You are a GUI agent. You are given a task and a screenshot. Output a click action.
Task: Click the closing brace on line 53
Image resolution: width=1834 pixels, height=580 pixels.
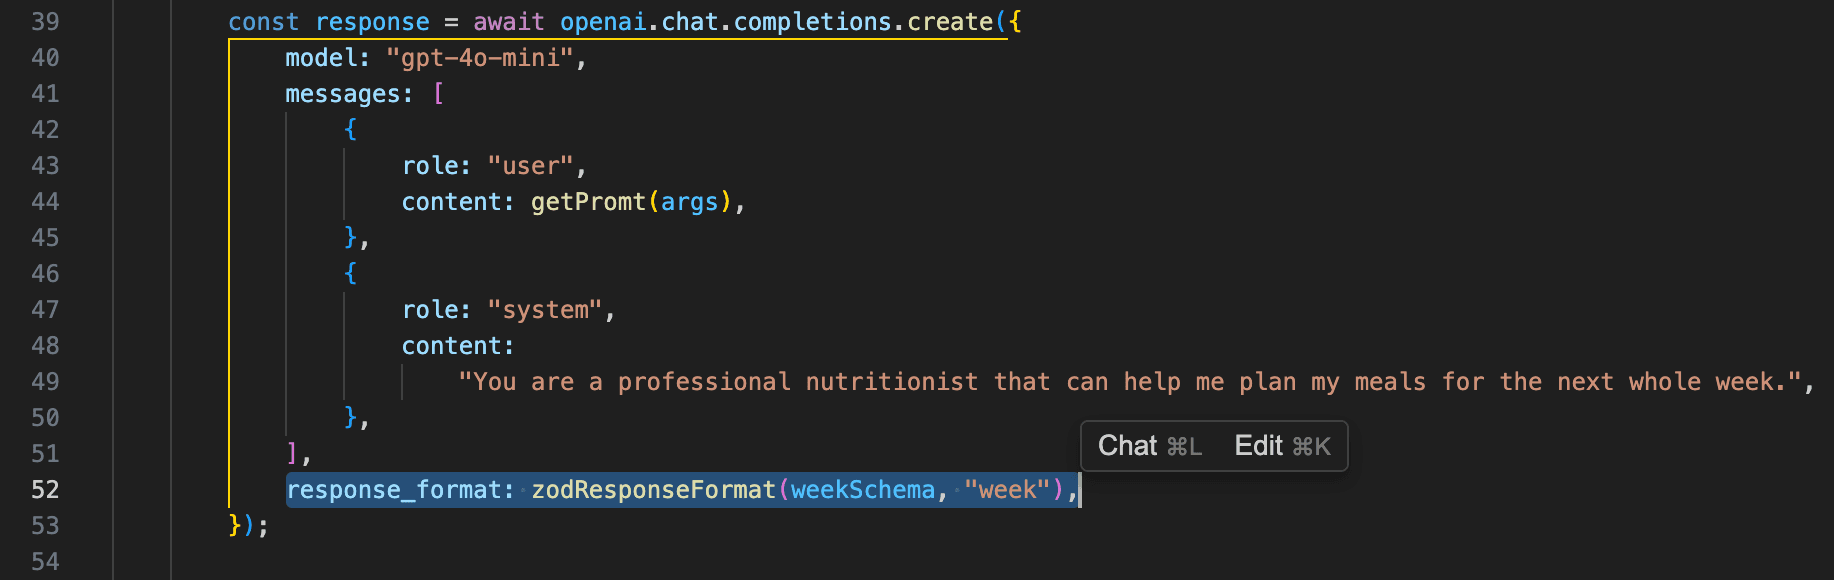[235, 526]
